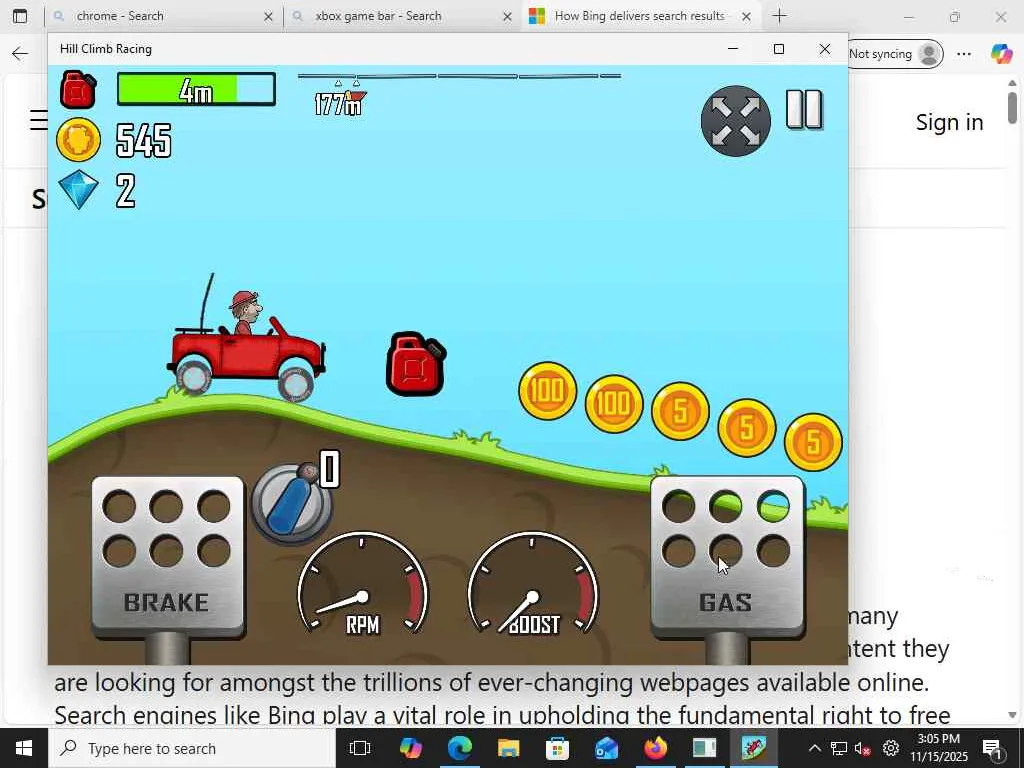Open Microsoft Store from the taskbar
The image size is (1024, 768).
point(558,748)
